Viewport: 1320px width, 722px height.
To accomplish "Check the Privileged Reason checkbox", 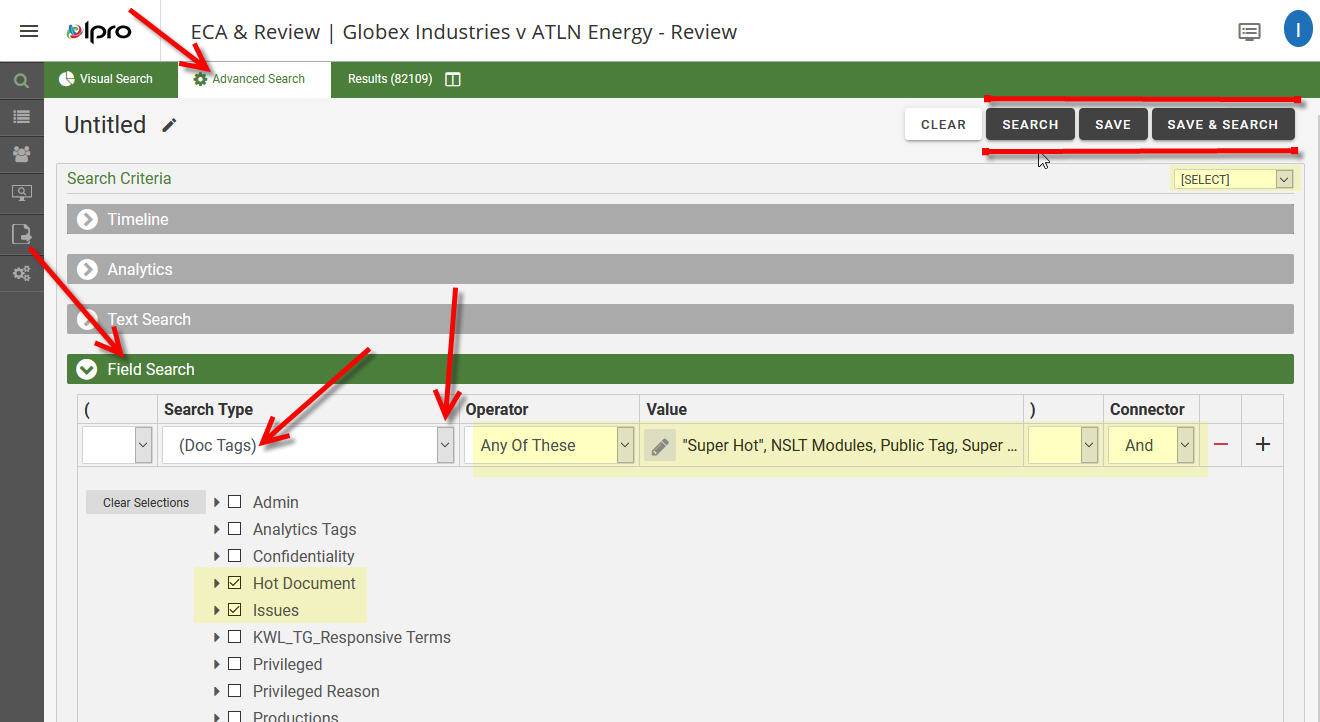I will pyautogui.click(x=234, y=691).
